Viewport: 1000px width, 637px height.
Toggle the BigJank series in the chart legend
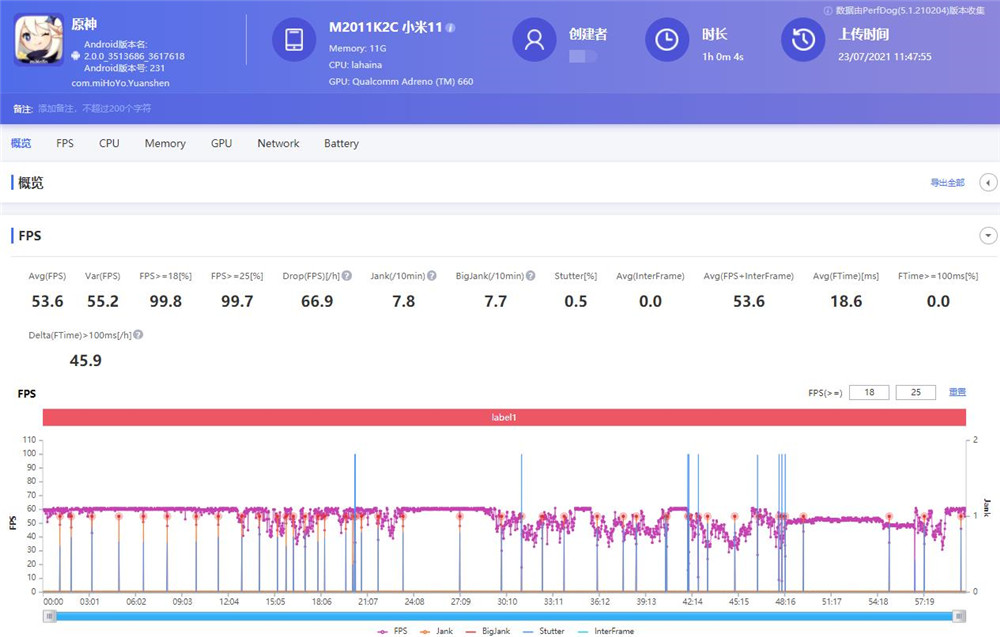pyautogui.click(x=488, y=631)
